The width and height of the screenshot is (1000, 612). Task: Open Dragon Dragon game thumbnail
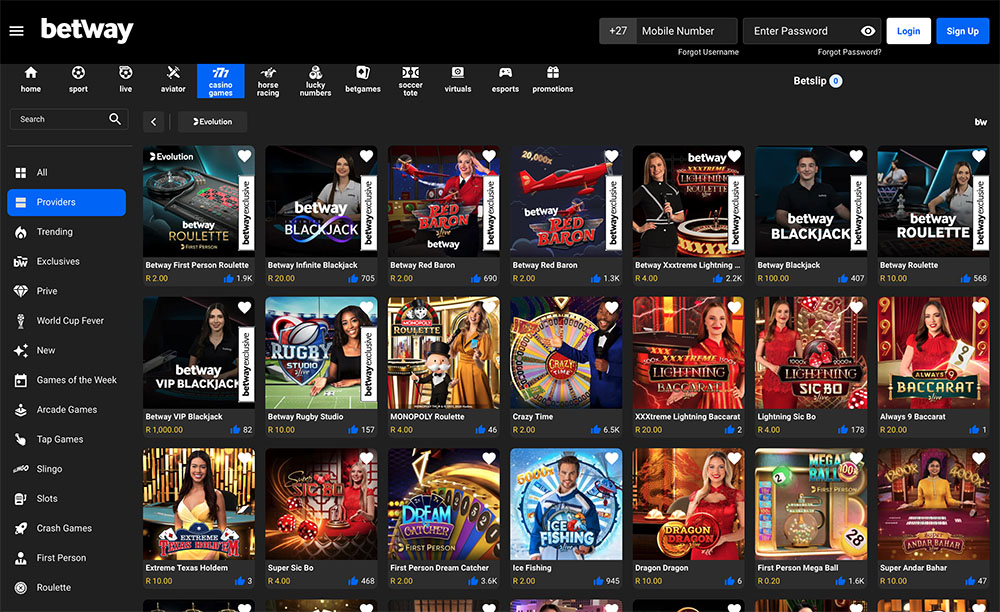pyautogui.click(x=688, y=504)
